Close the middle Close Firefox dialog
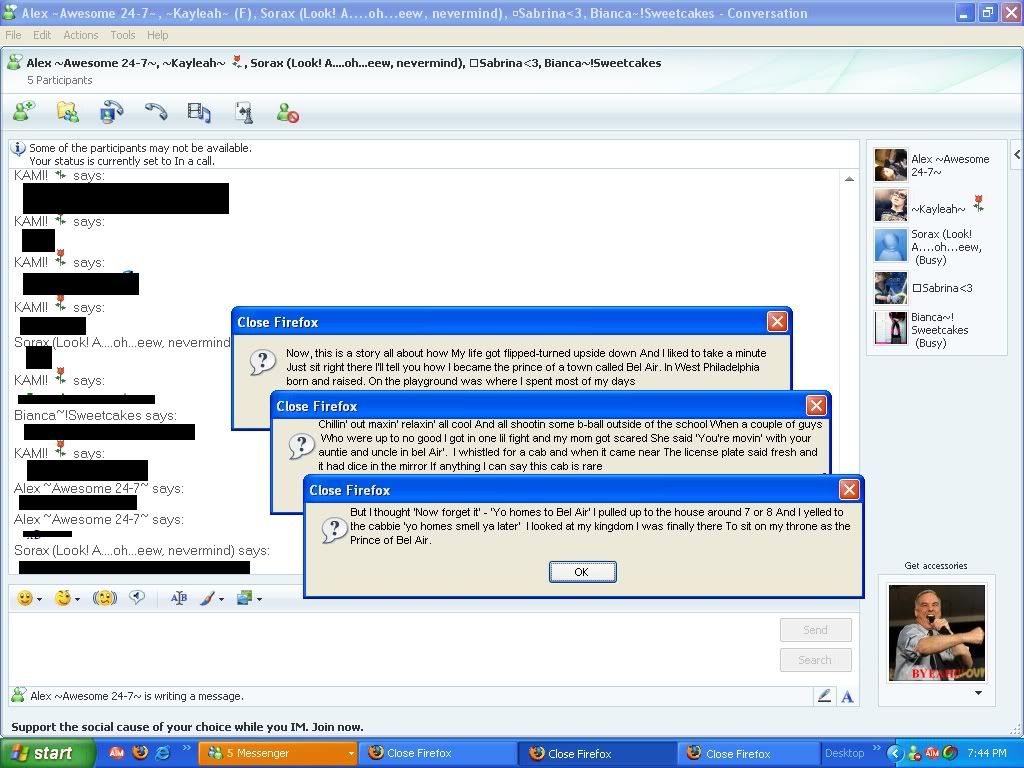1024x768 pixels. point(816,406)
